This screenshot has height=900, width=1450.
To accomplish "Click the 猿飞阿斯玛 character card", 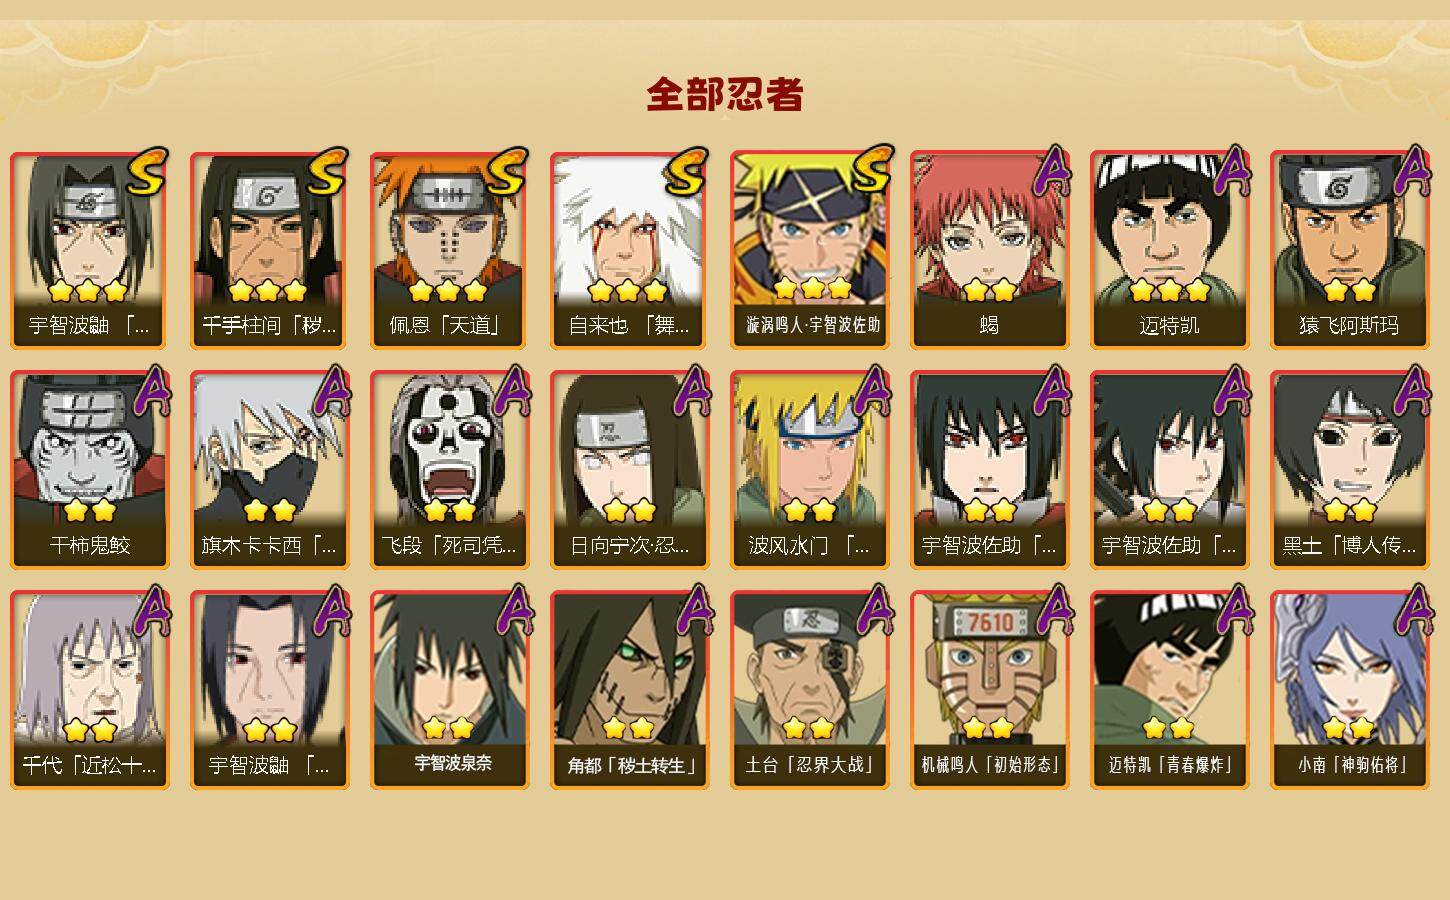I will pyautogui.click(x=1349, y=250).
